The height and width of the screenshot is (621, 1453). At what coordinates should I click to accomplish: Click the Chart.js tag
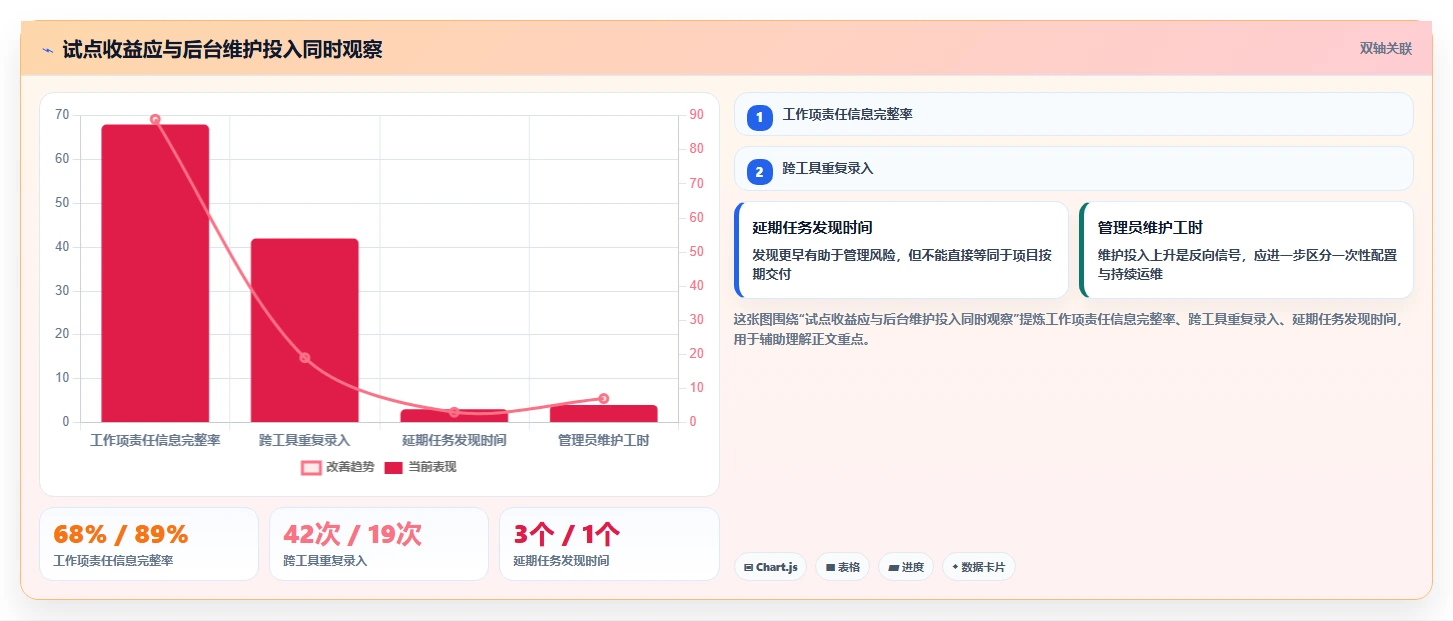point(770,567)
